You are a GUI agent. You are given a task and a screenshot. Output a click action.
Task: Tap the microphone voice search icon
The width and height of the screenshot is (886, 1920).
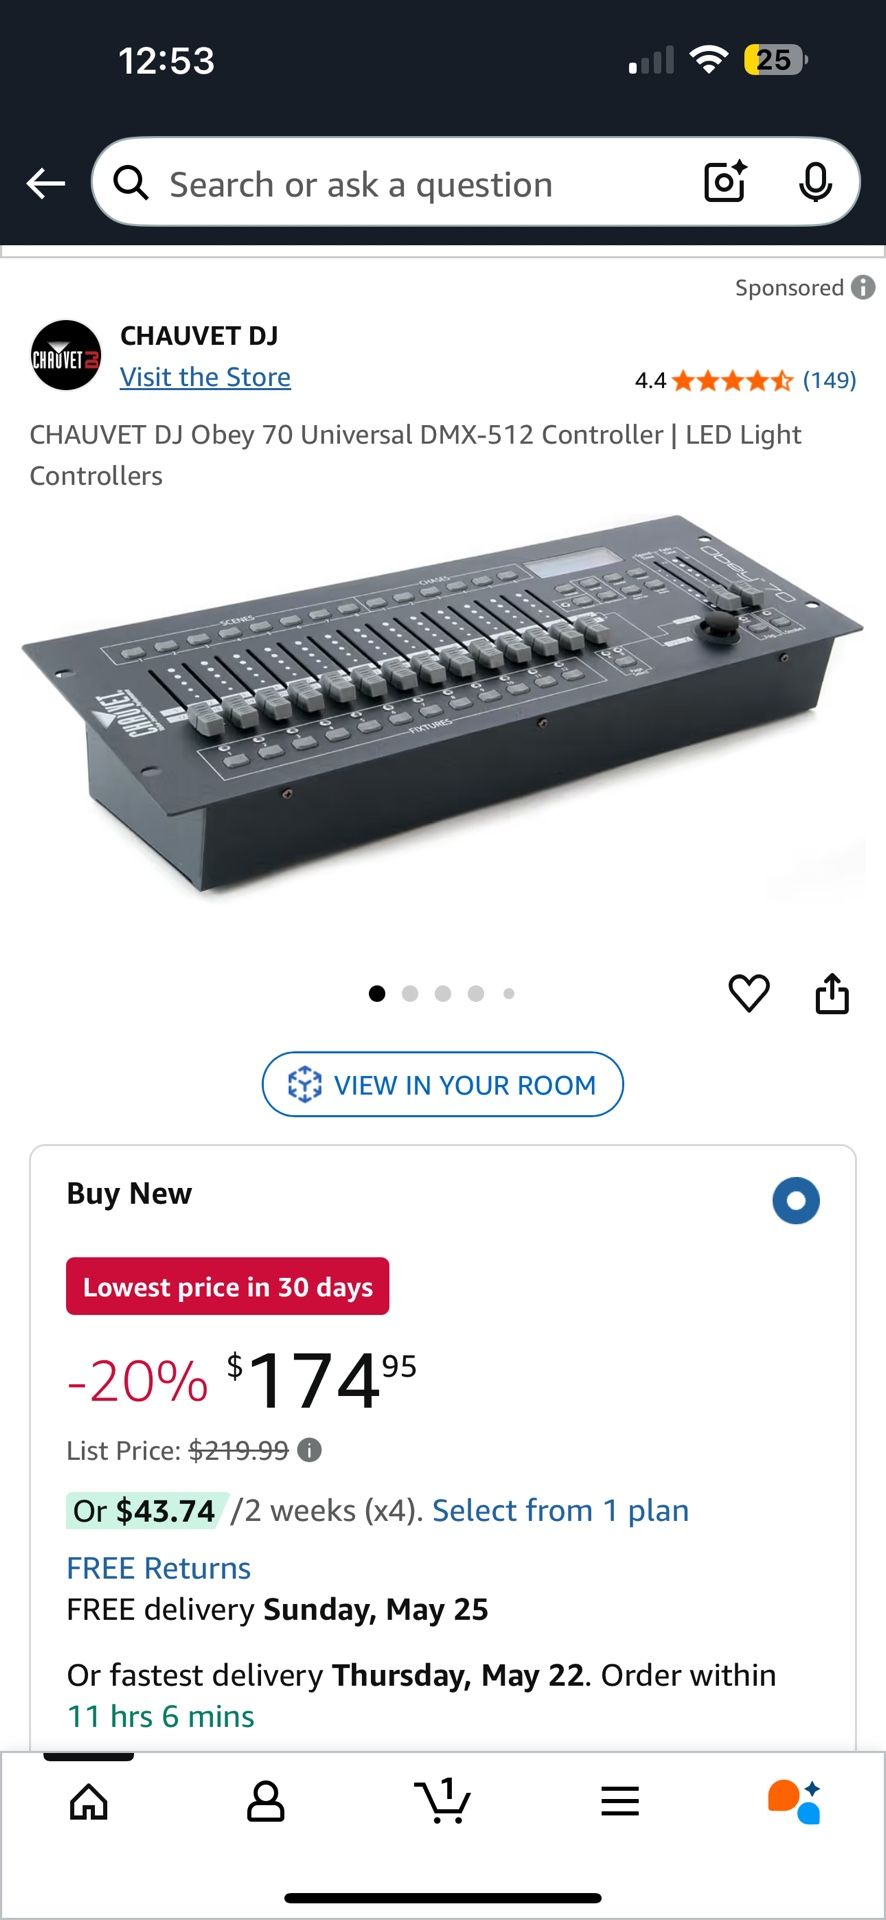coord(815,182)
